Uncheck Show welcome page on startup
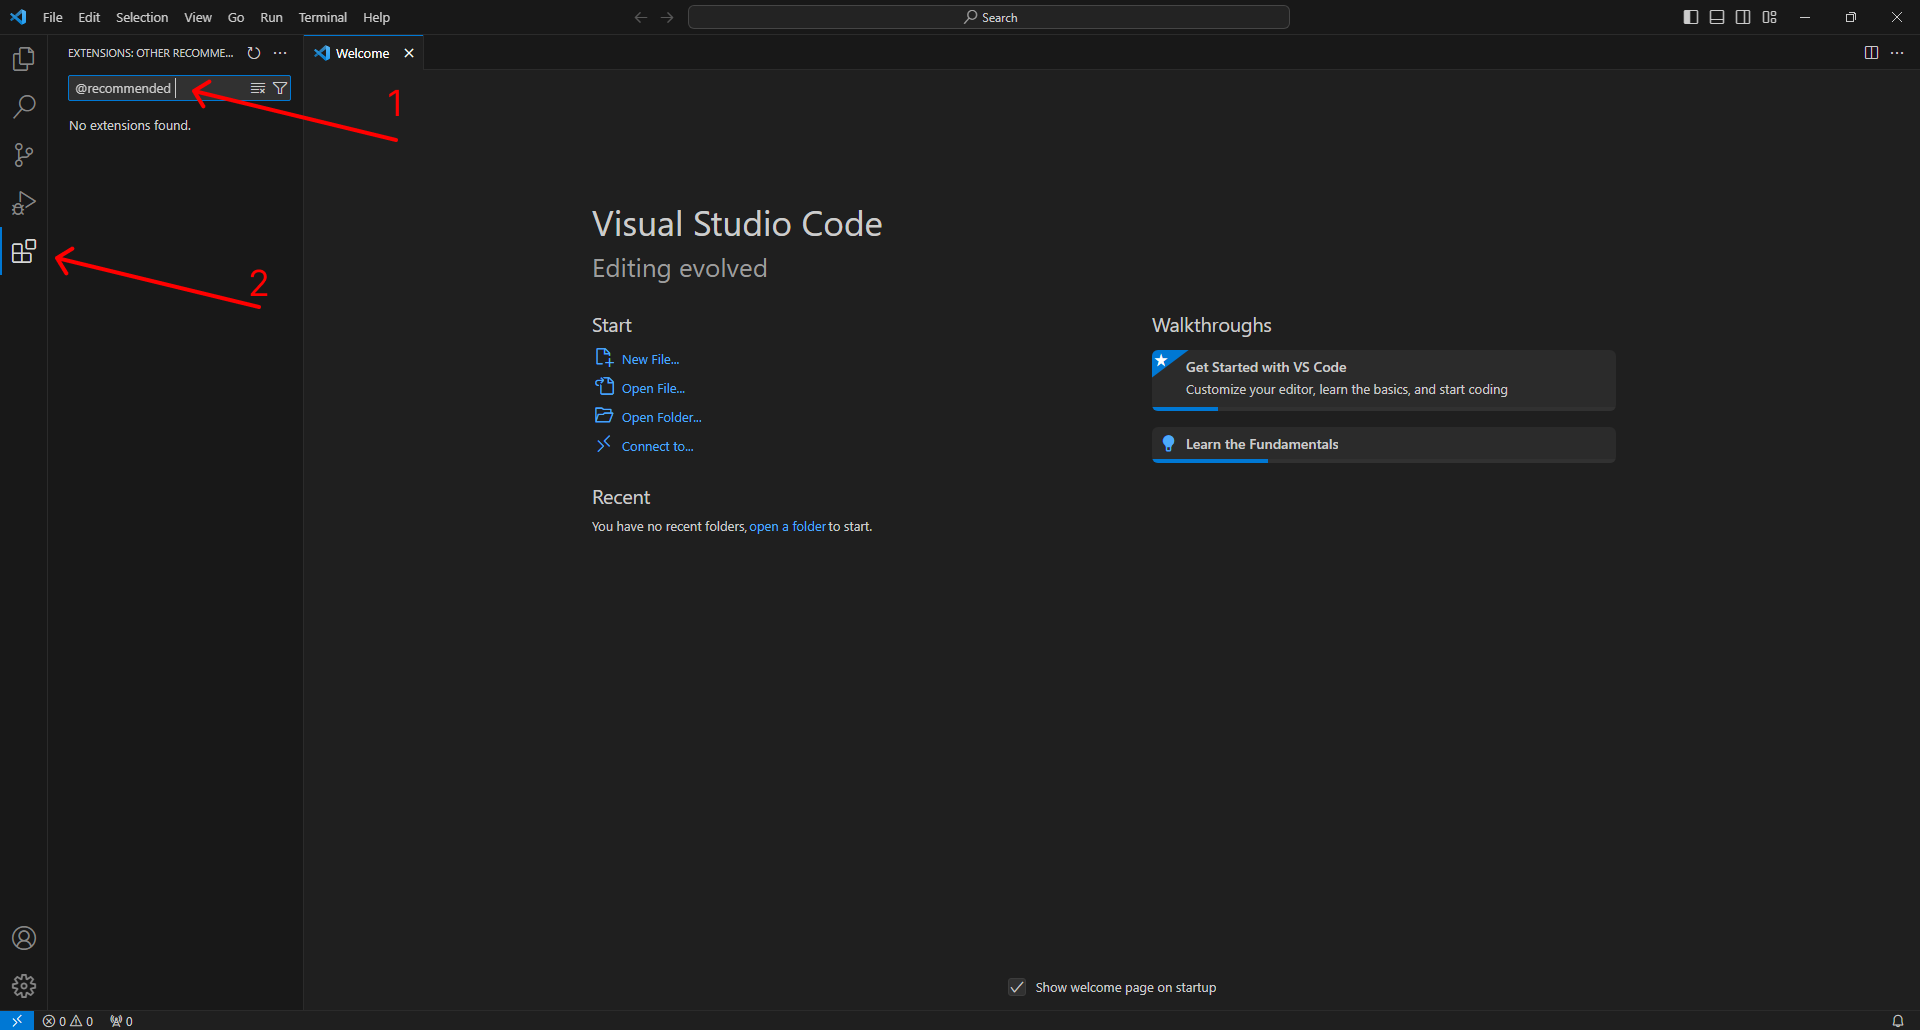Image resolution: width=1920 pixels, height=1030 pixels. click(1017, 987)
